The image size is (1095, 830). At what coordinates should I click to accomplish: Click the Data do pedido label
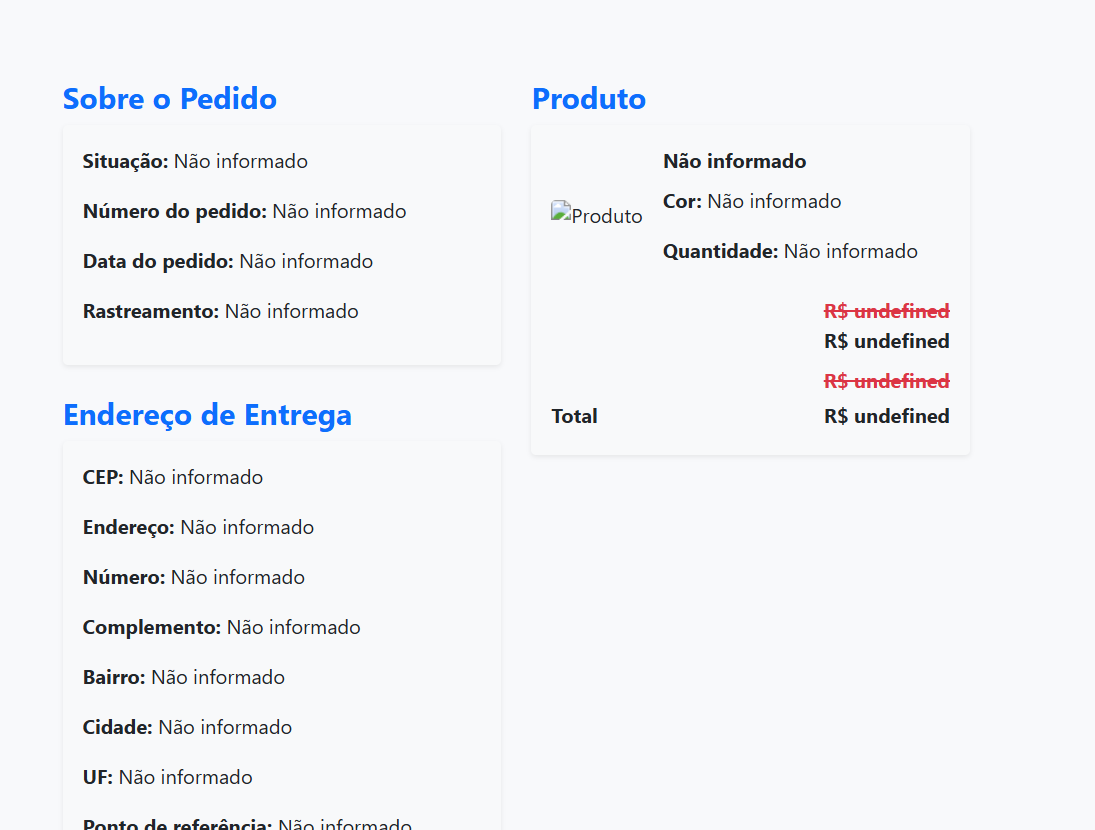158,261
